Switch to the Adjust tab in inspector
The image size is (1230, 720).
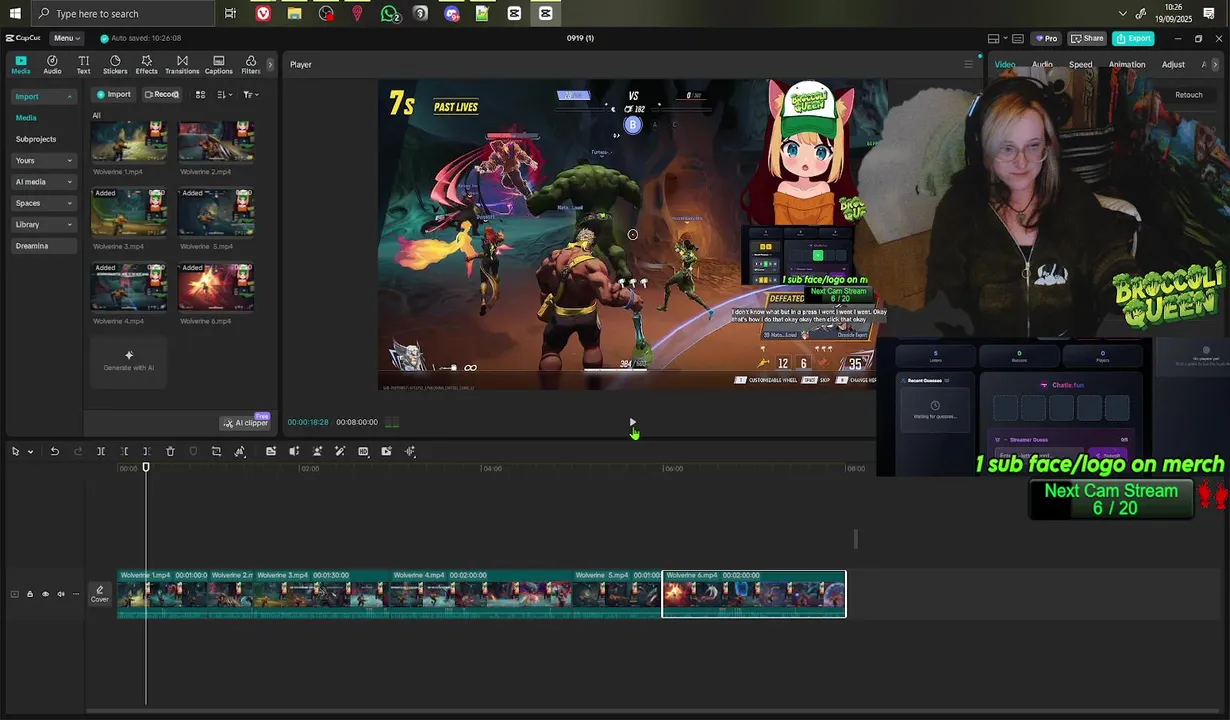[x=1173, y=64]
